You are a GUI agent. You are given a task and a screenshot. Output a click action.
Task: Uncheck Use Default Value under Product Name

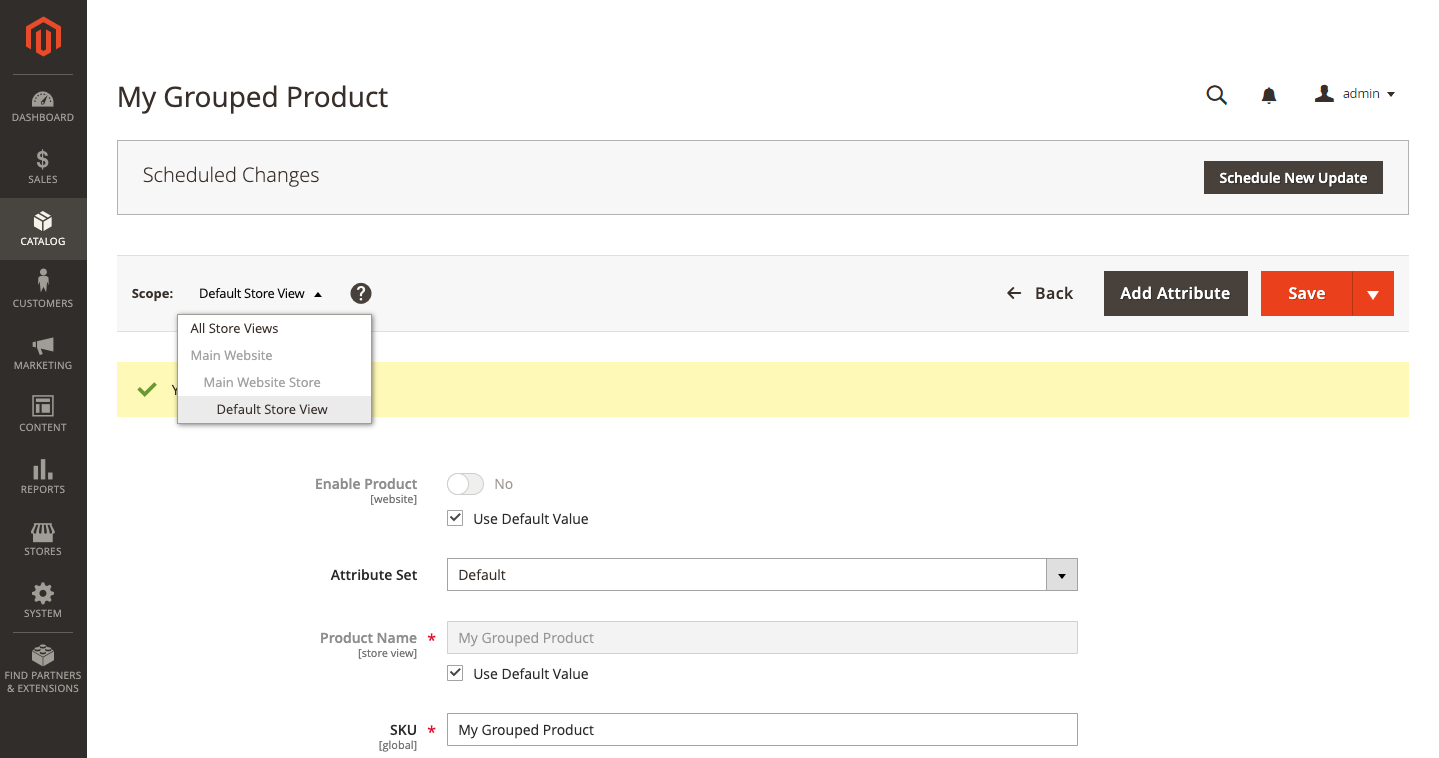[455, 672]
